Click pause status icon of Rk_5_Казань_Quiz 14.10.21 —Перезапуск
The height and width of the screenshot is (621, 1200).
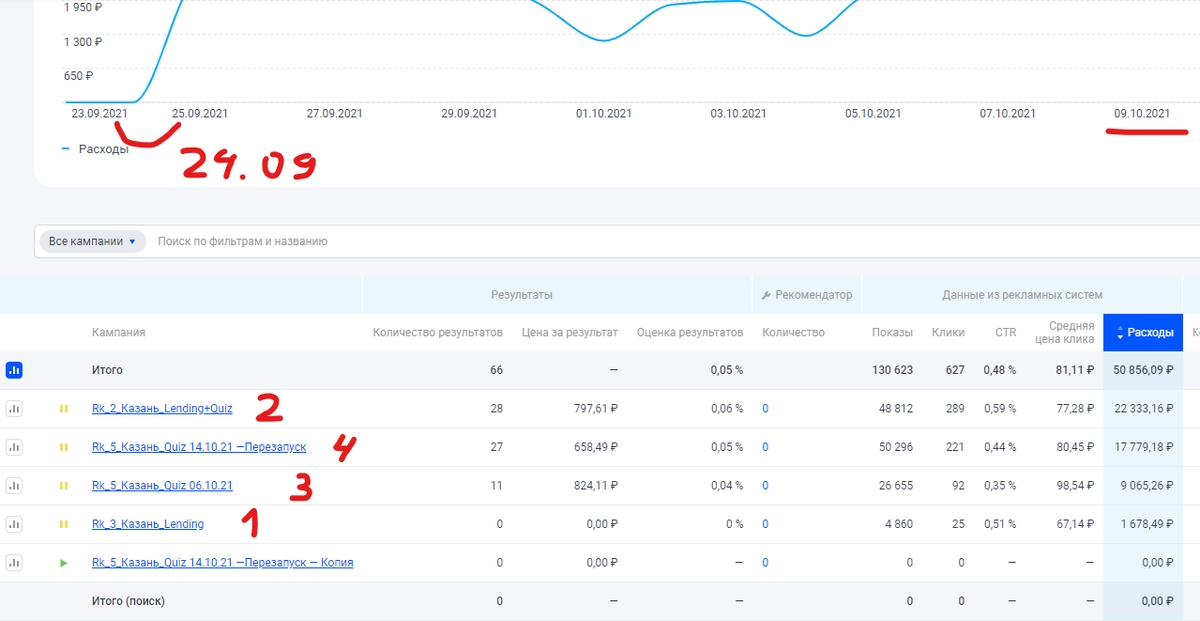pyautogui.click(x=64, y=447)
